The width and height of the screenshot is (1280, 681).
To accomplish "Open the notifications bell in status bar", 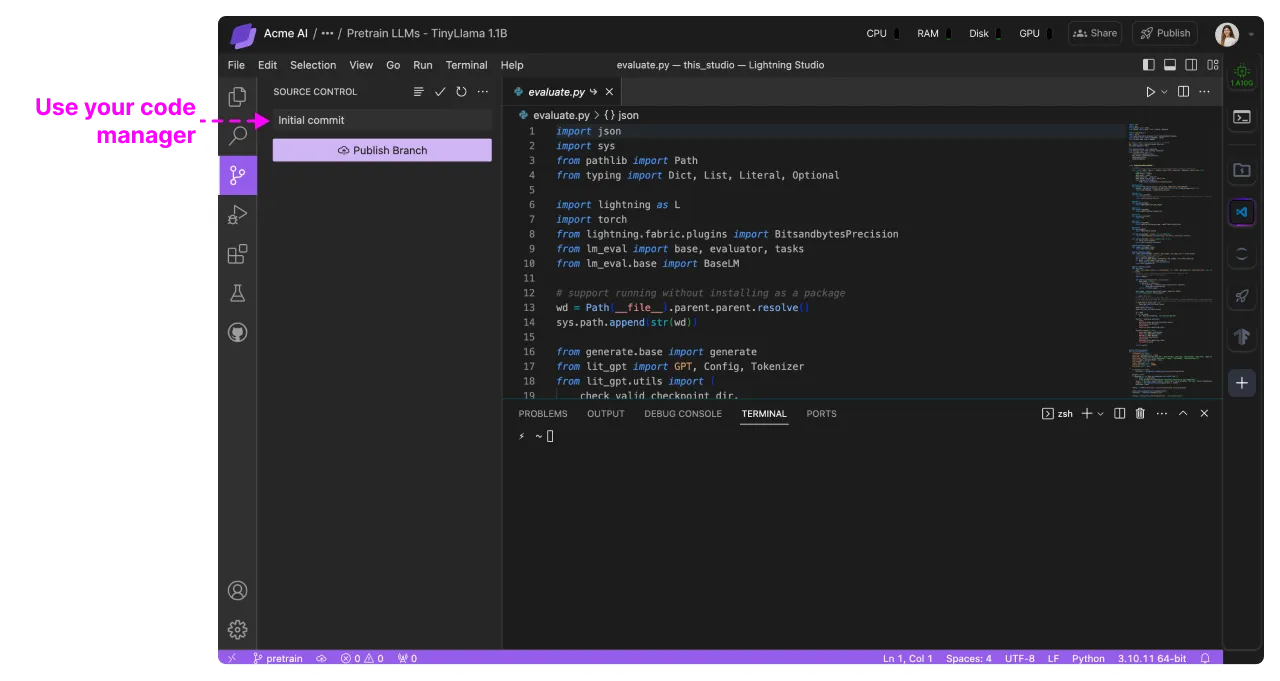I will (x=1205, y=658).
